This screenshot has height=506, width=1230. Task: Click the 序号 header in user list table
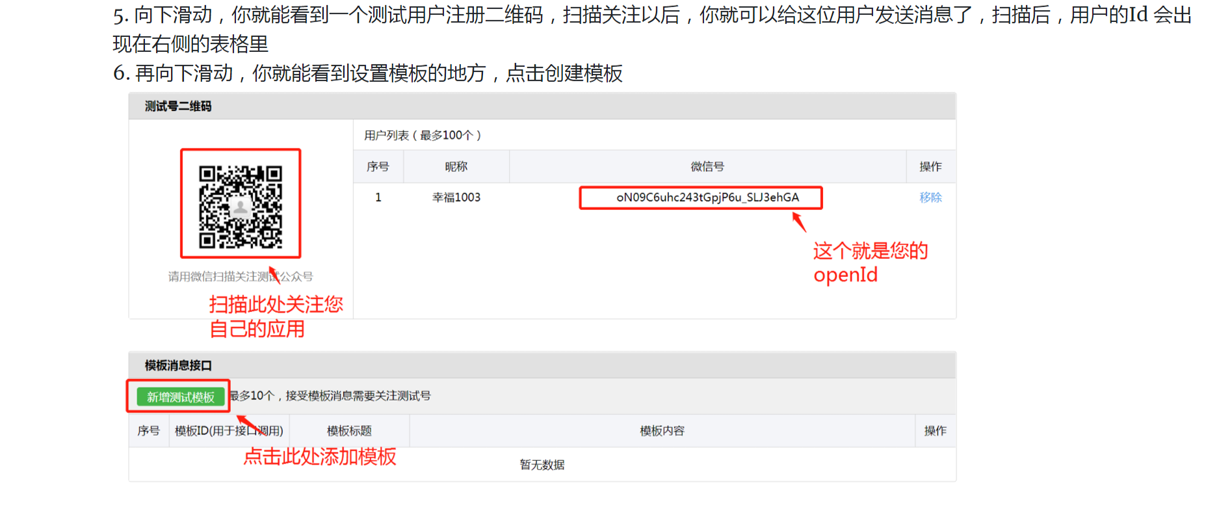pos(378,167)
